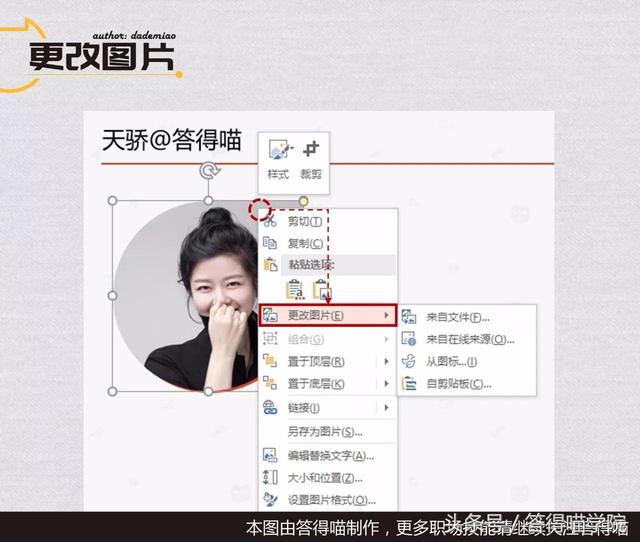Click the paste clipboard icon beside 粘贴选项
The image size is (640, 542).
[270, 265]
